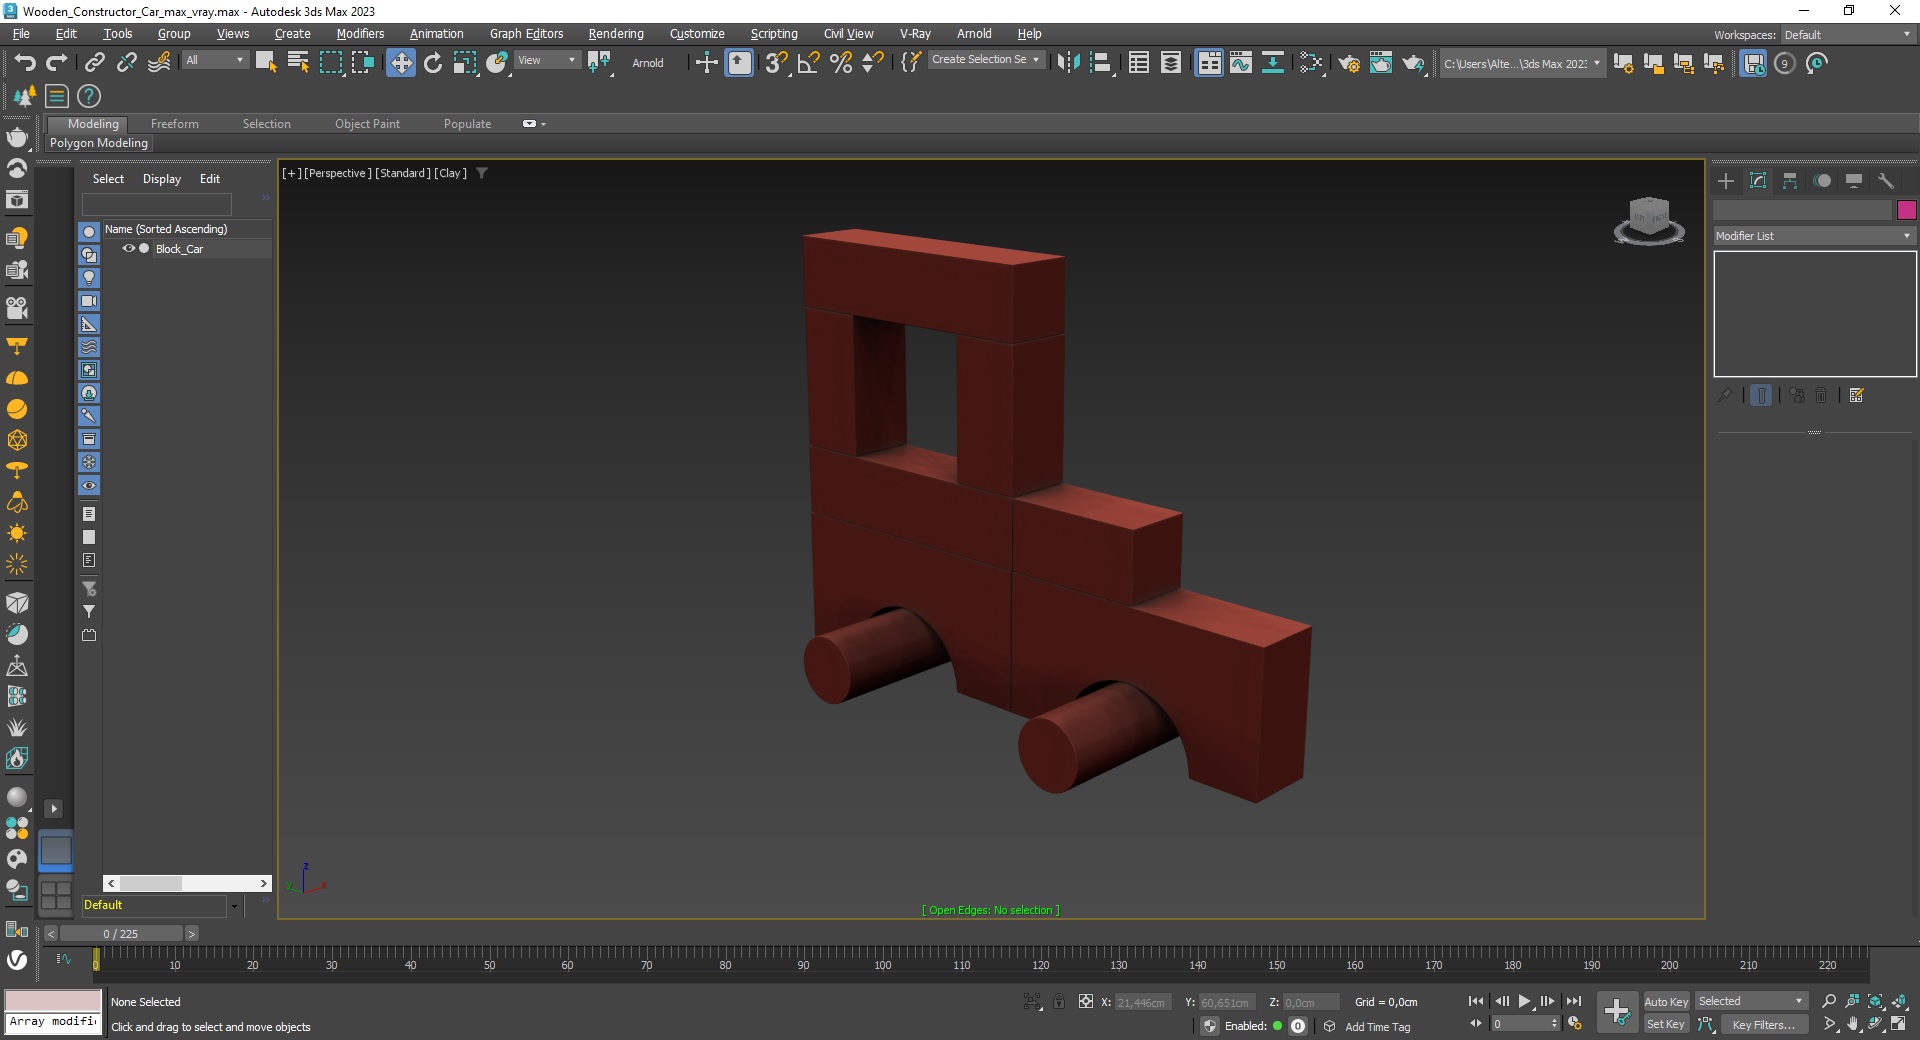The width and height of the screenshot is (1920, 1040).
Task: Click the Auto Key button
Action: [x=1666, y=1002]
